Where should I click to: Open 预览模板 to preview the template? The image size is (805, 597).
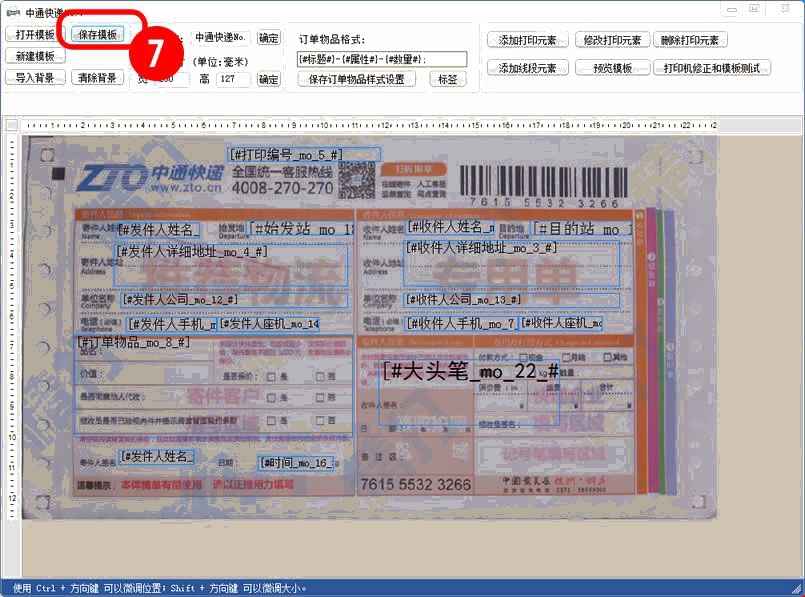612,69
